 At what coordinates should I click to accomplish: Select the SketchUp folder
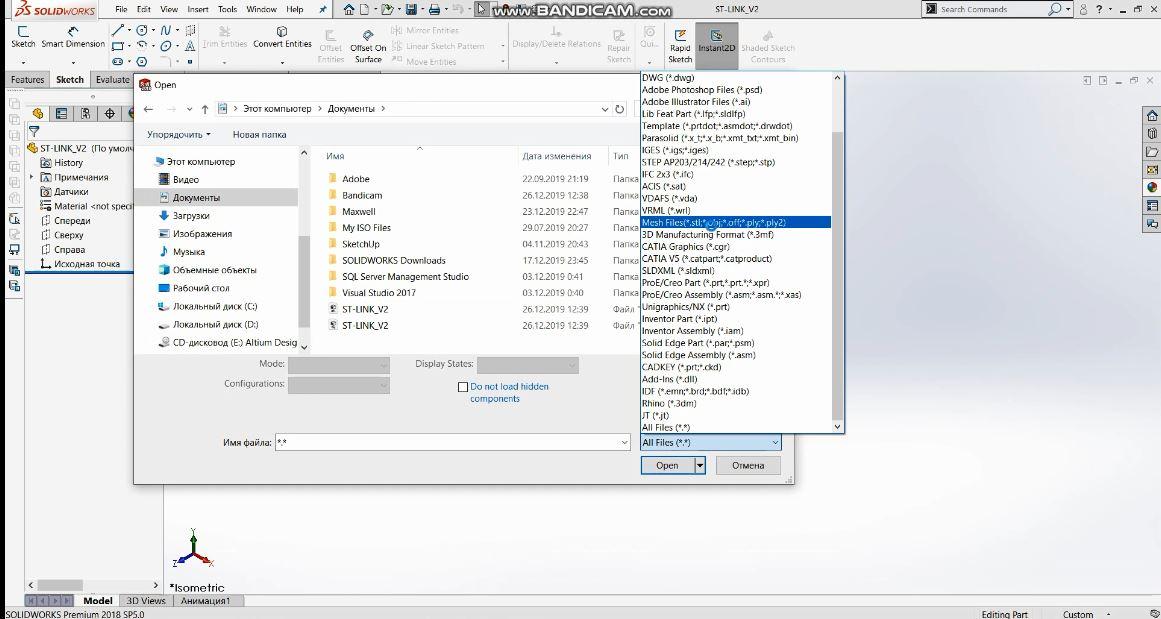(x=361, y=244)
